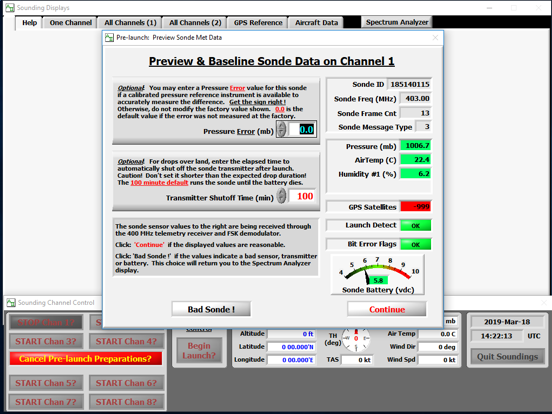Click the green Pressure reading 1006.7
The image size is (552, 414).
point(416,145)
